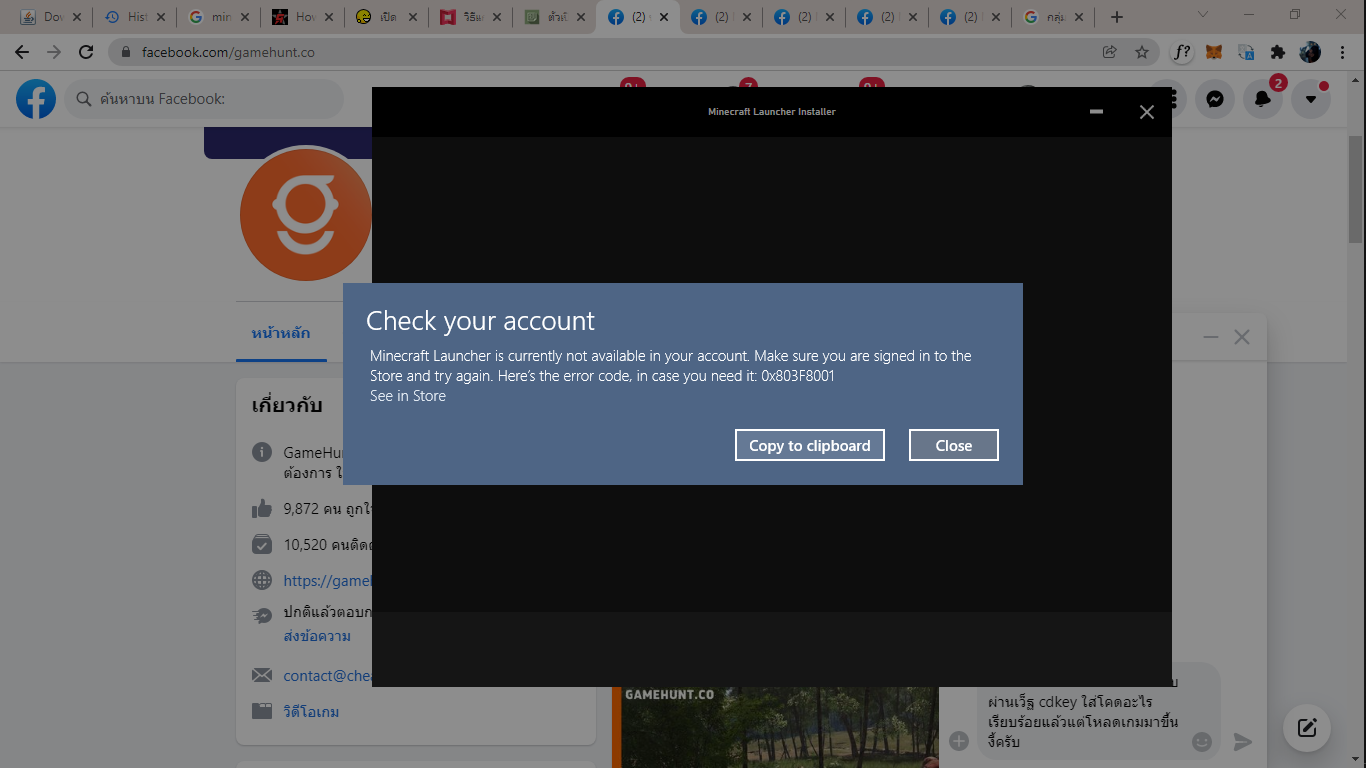Close the active Facebook tab
Image resolution: width=1366 pixels, height=768 pixels.
[664, 17]
